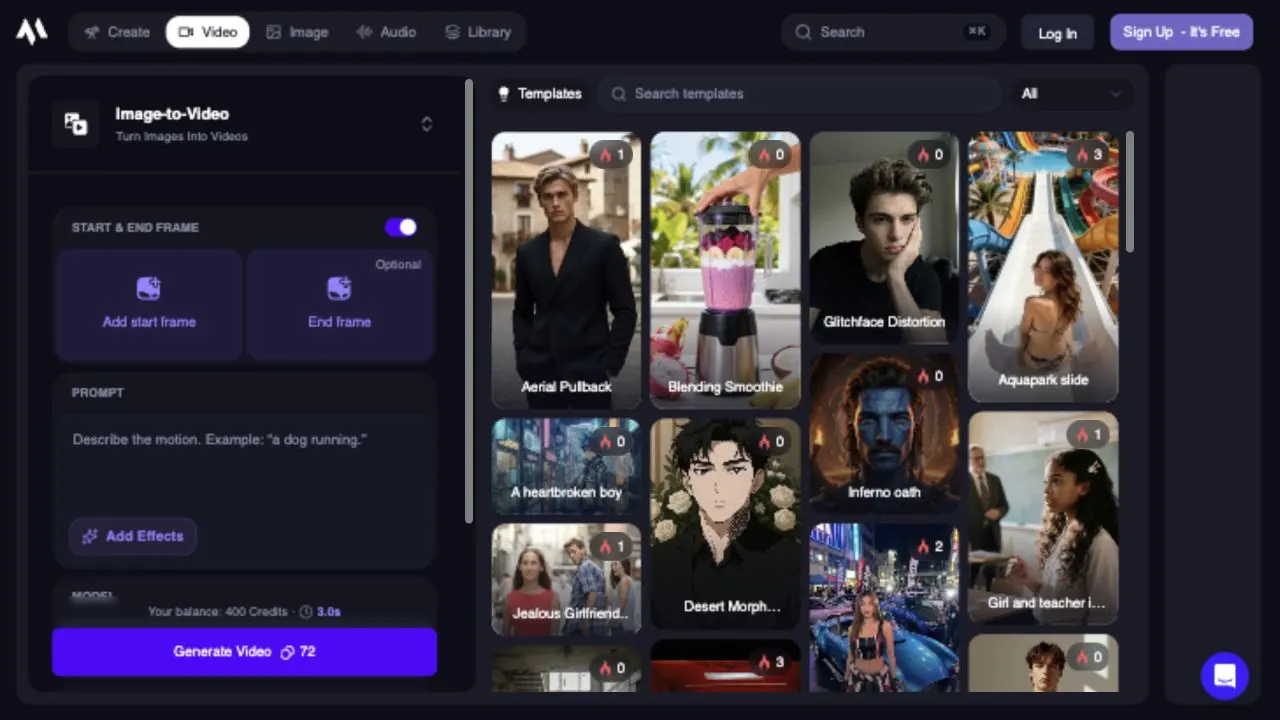Click the top Search bar
1280x720 pixels.
pos(893,32)
